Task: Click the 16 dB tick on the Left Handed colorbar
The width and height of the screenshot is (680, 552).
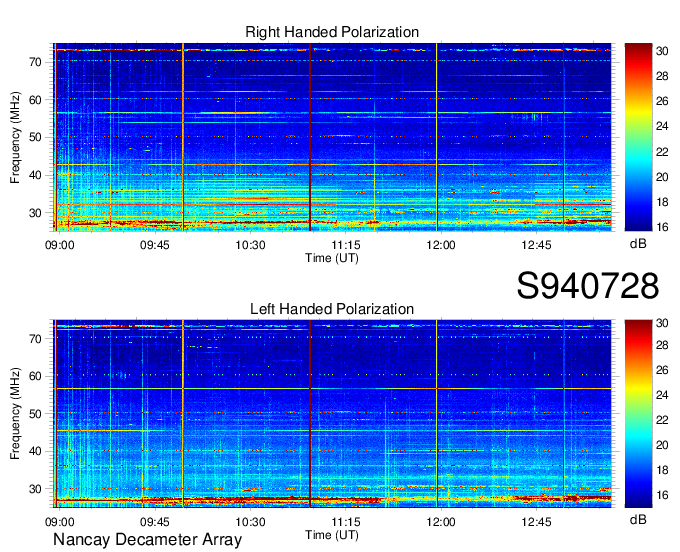Action: [x=662, y=495]
